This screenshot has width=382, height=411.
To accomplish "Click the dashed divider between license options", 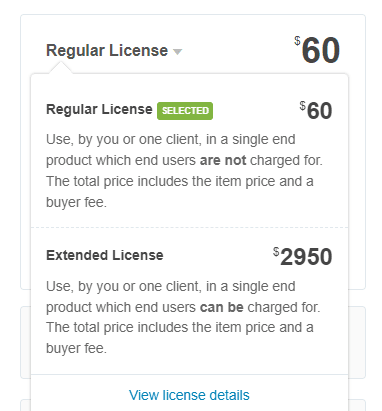I will (189, 228).
